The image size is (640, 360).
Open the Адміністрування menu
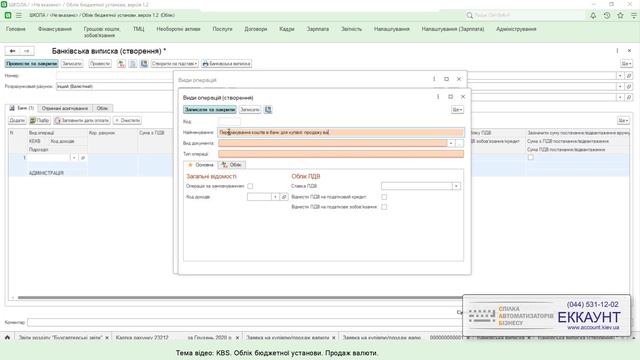tap(516, 29)
